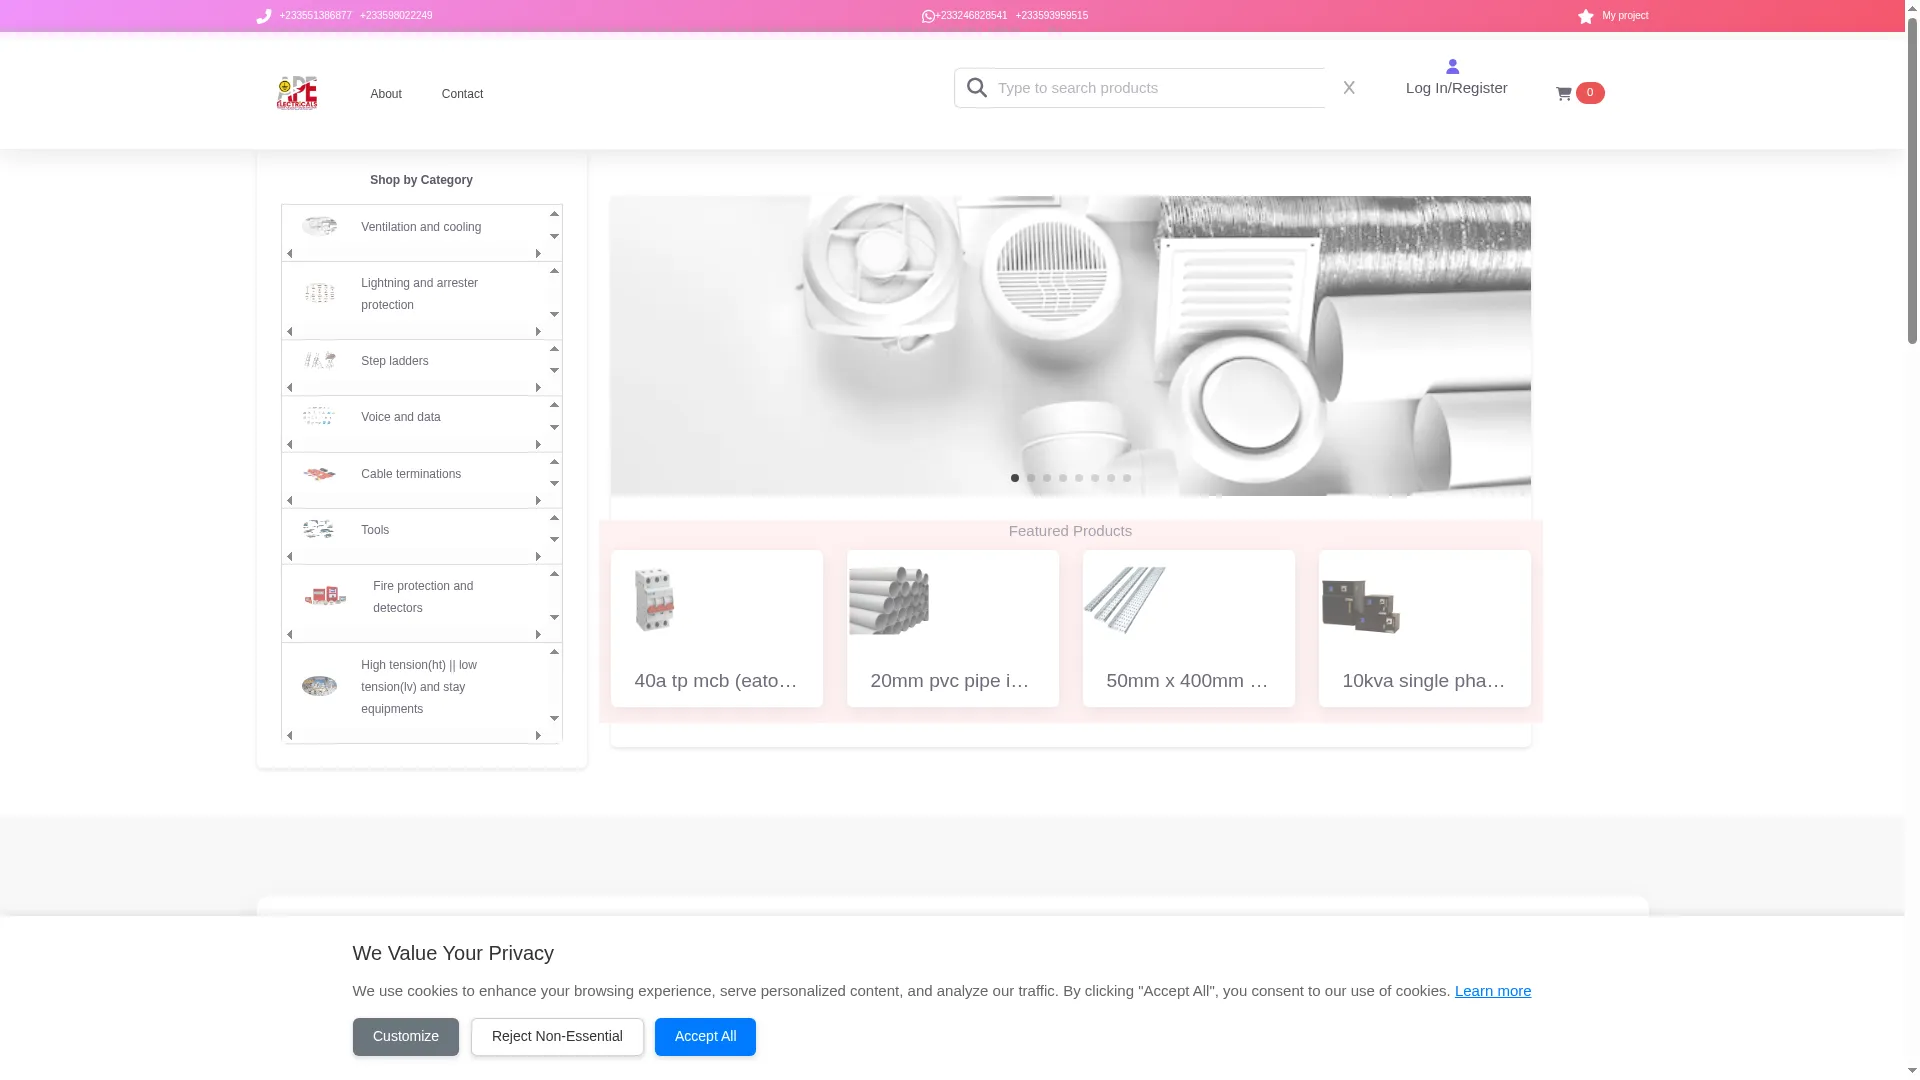
Task: Click the page vertical scrollbar thumb
Action: tap(1912, 180)
